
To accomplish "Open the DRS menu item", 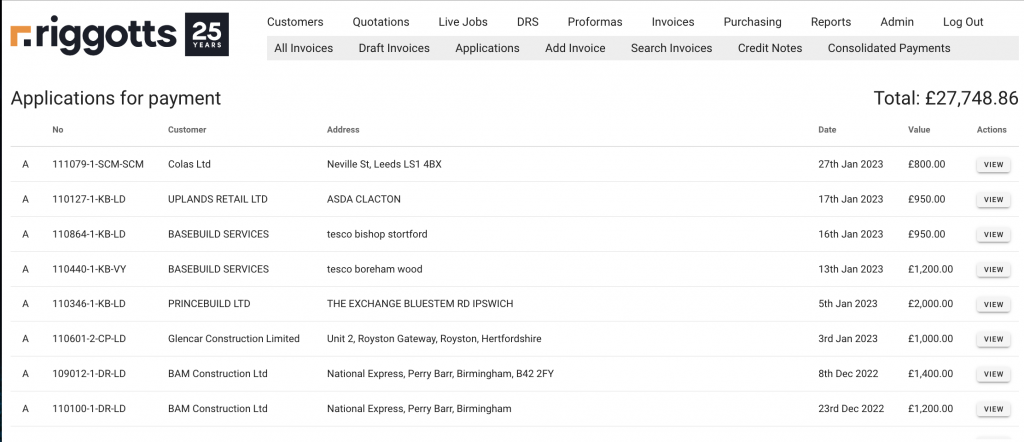I will (527, 22).
